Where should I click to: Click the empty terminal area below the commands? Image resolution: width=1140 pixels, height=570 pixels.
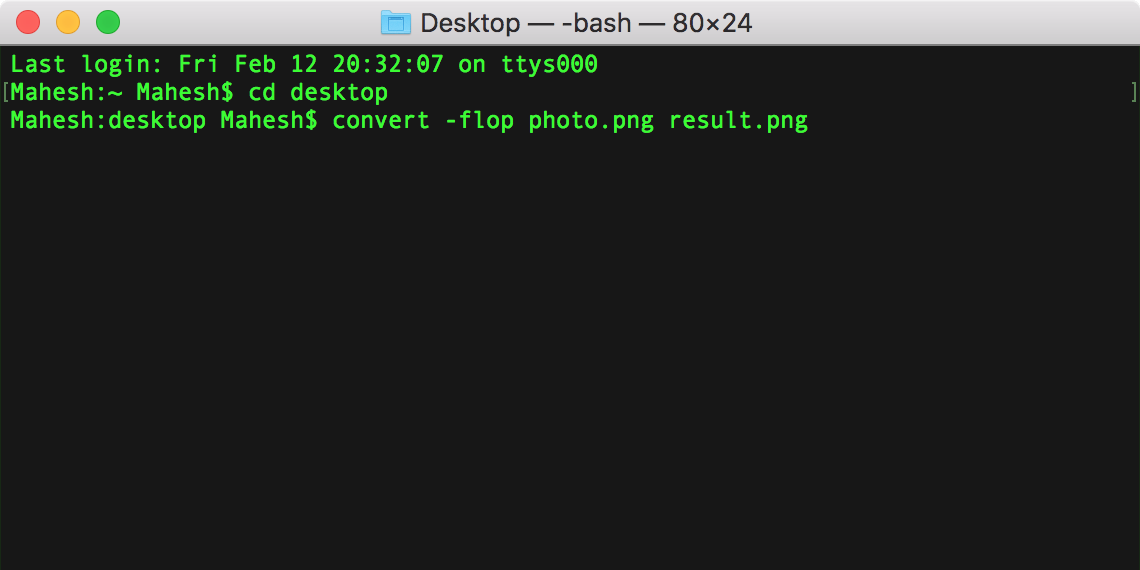click(570, 349)
